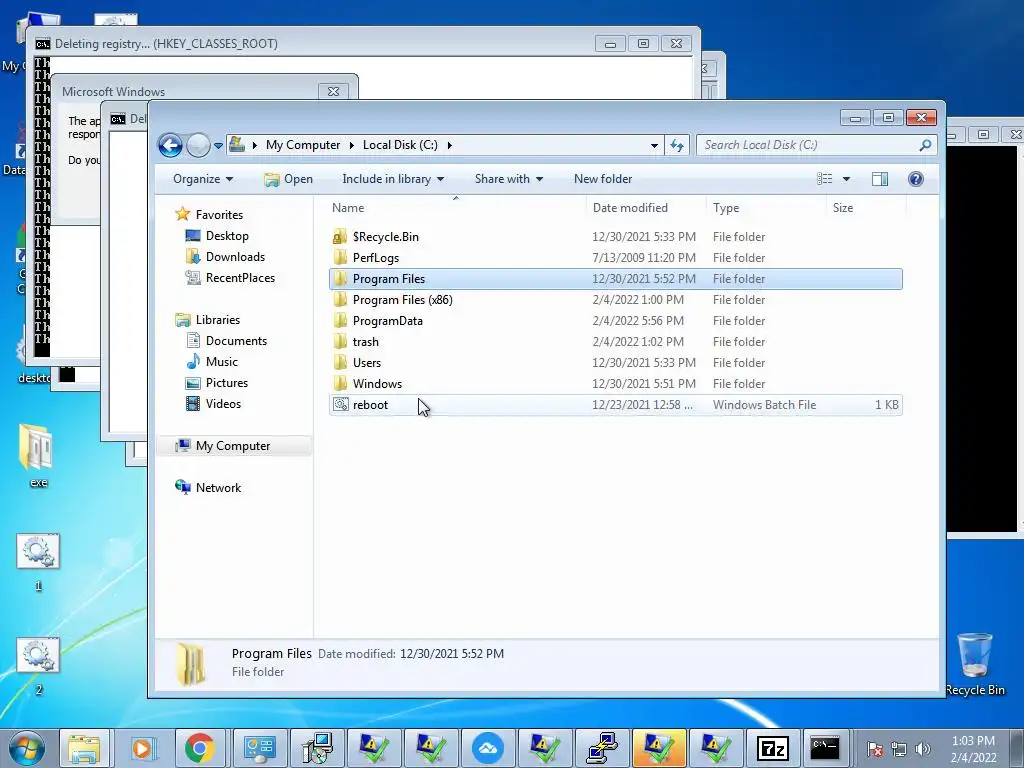Image resolution: width=1024 pixels, height=768 pixels.
Task: Change view using the views icon
Action: coord(825,179)
